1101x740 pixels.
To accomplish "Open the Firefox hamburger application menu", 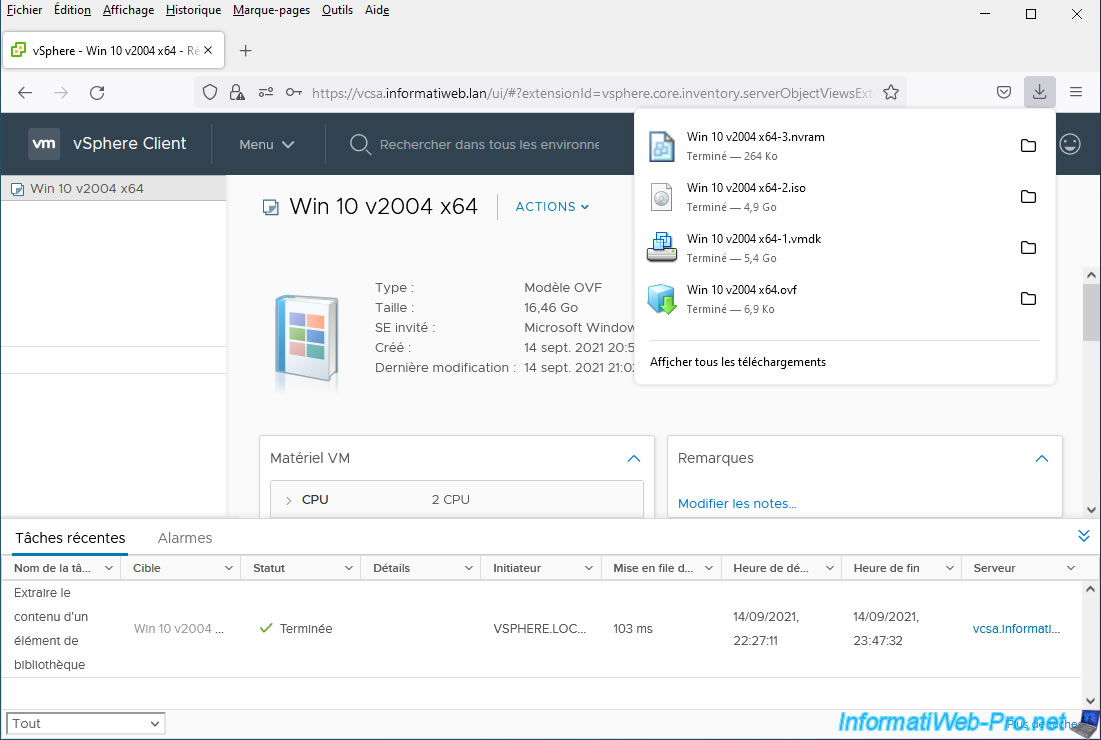I will click(x=1076, y=92).
